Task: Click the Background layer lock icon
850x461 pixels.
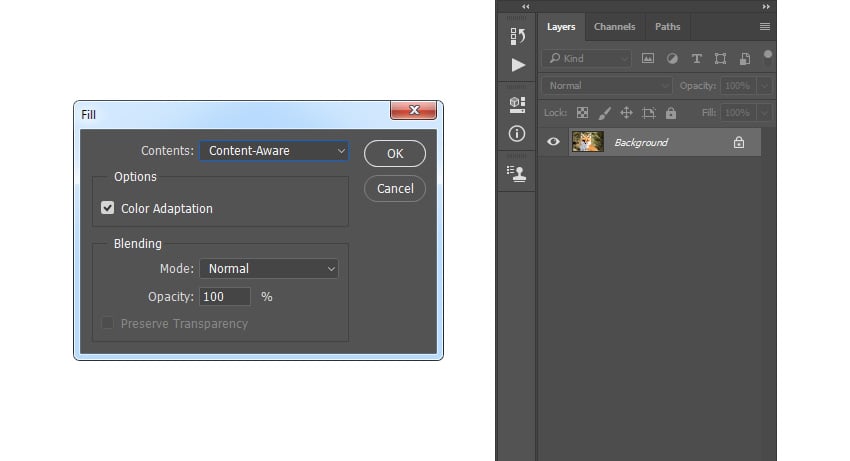Action: 738,143
